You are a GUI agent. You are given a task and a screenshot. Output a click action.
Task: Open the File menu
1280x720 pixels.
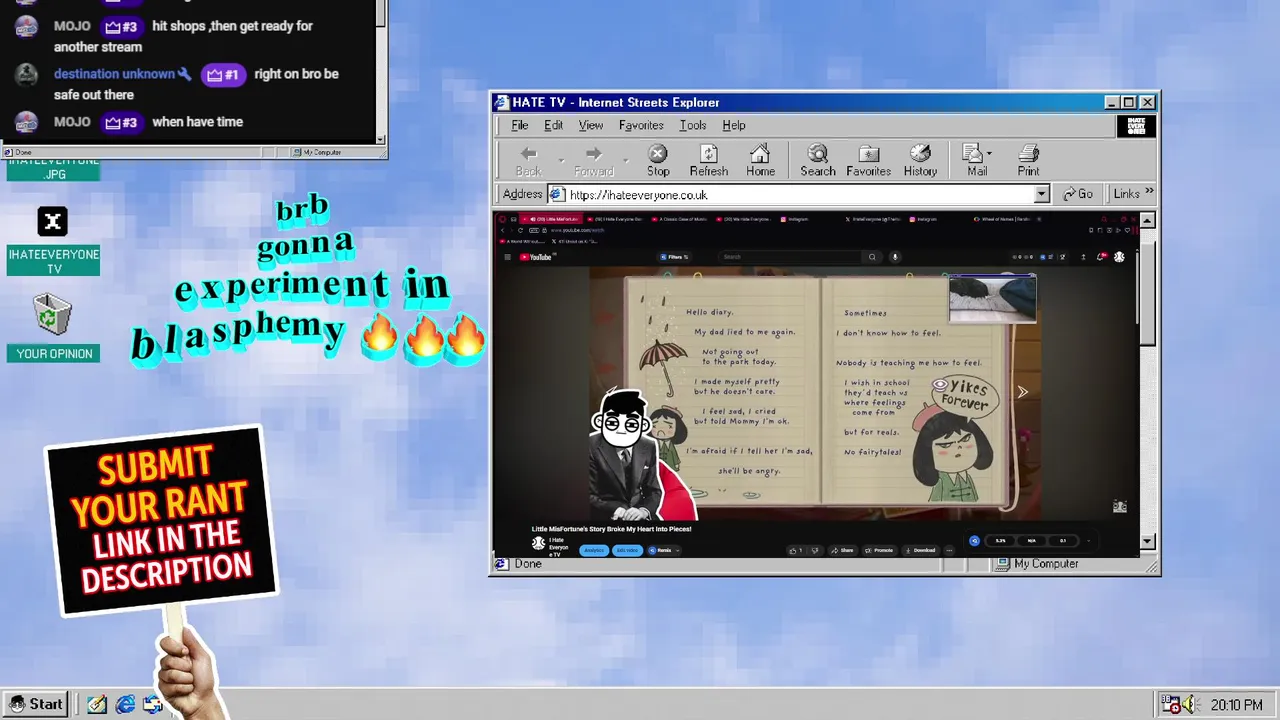click(520, 125)
